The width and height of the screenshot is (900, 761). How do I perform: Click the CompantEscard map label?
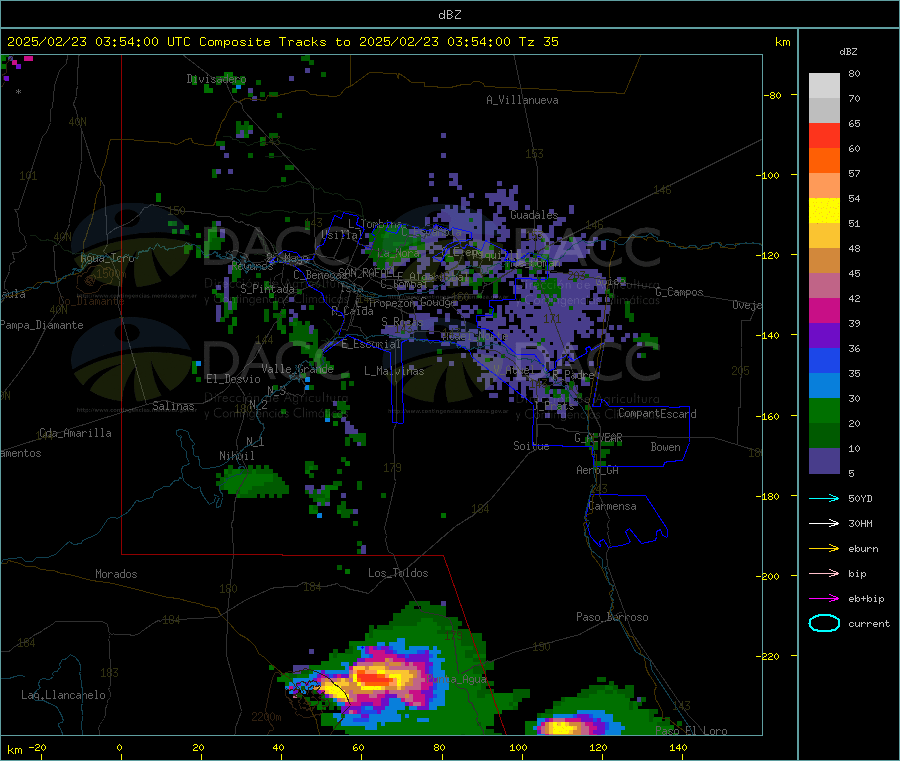[657, 413]
